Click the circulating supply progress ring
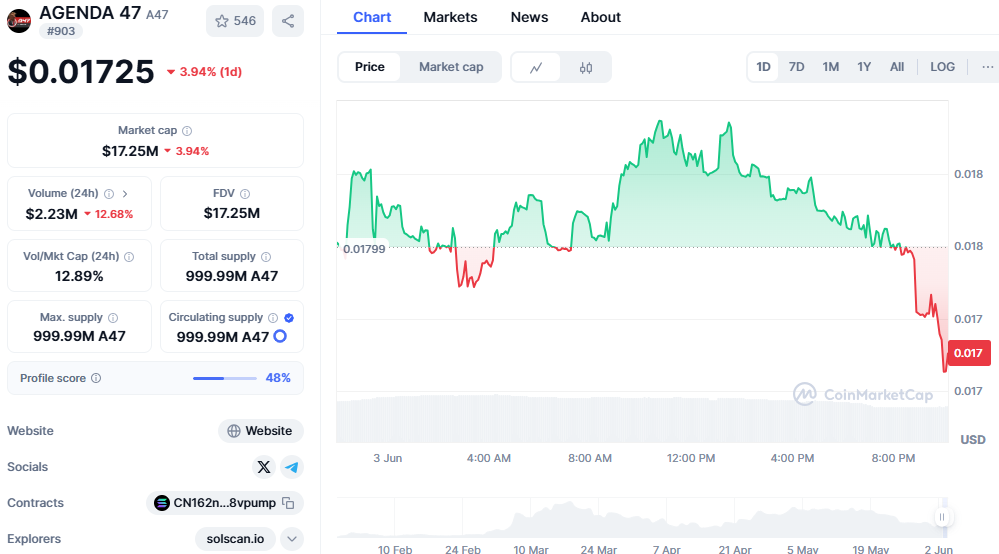This screenshot has height=554, width=999. [x=280, y=336]
